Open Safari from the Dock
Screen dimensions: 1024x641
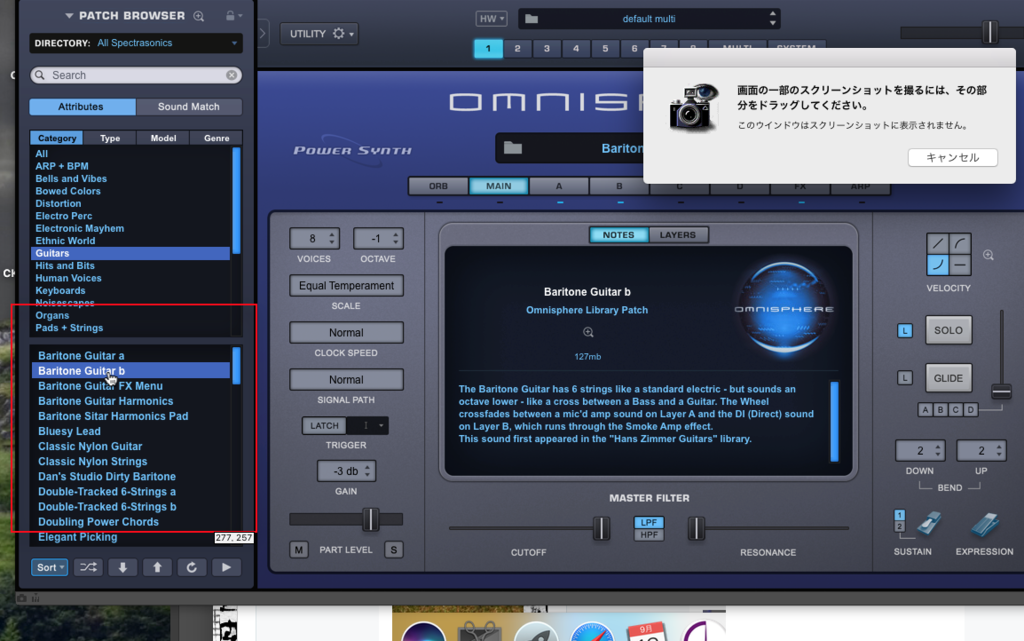click(592, 631)
